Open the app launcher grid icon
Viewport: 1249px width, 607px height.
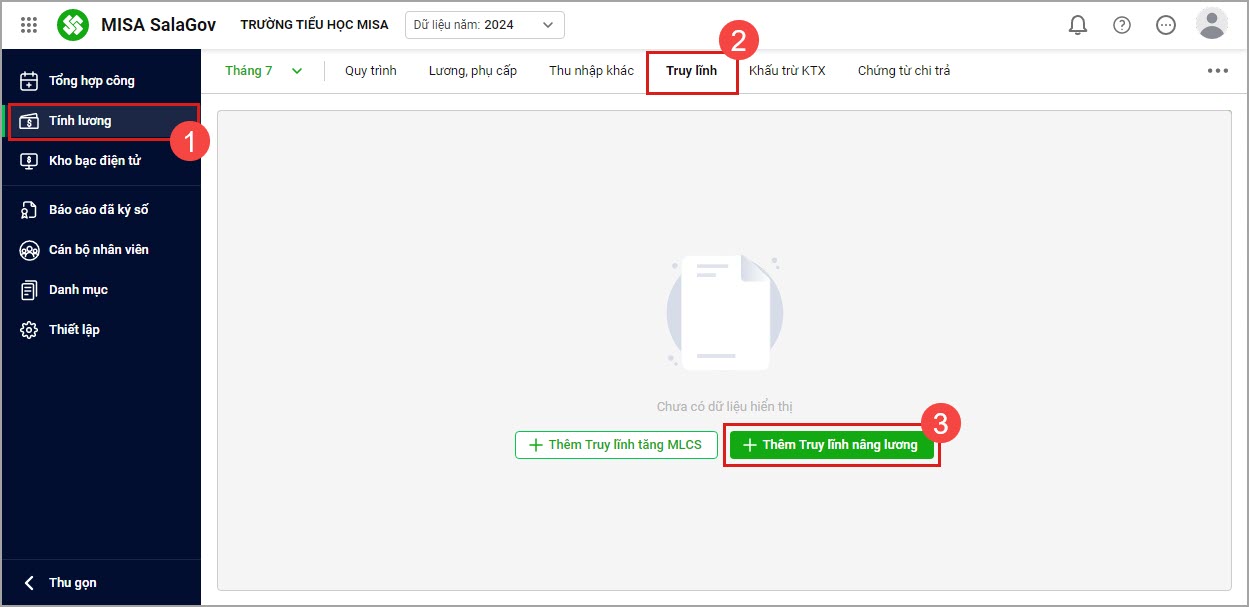[x=29, y=25]
